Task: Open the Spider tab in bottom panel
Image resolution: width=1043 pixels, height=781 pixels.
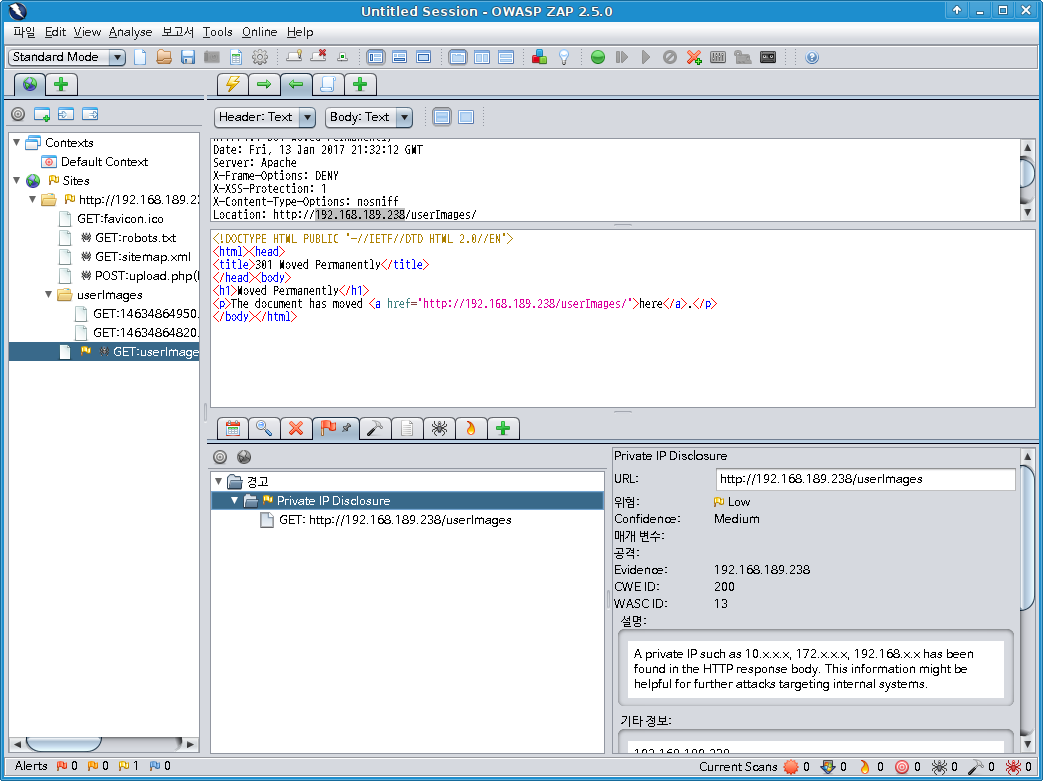Action: 439,428
